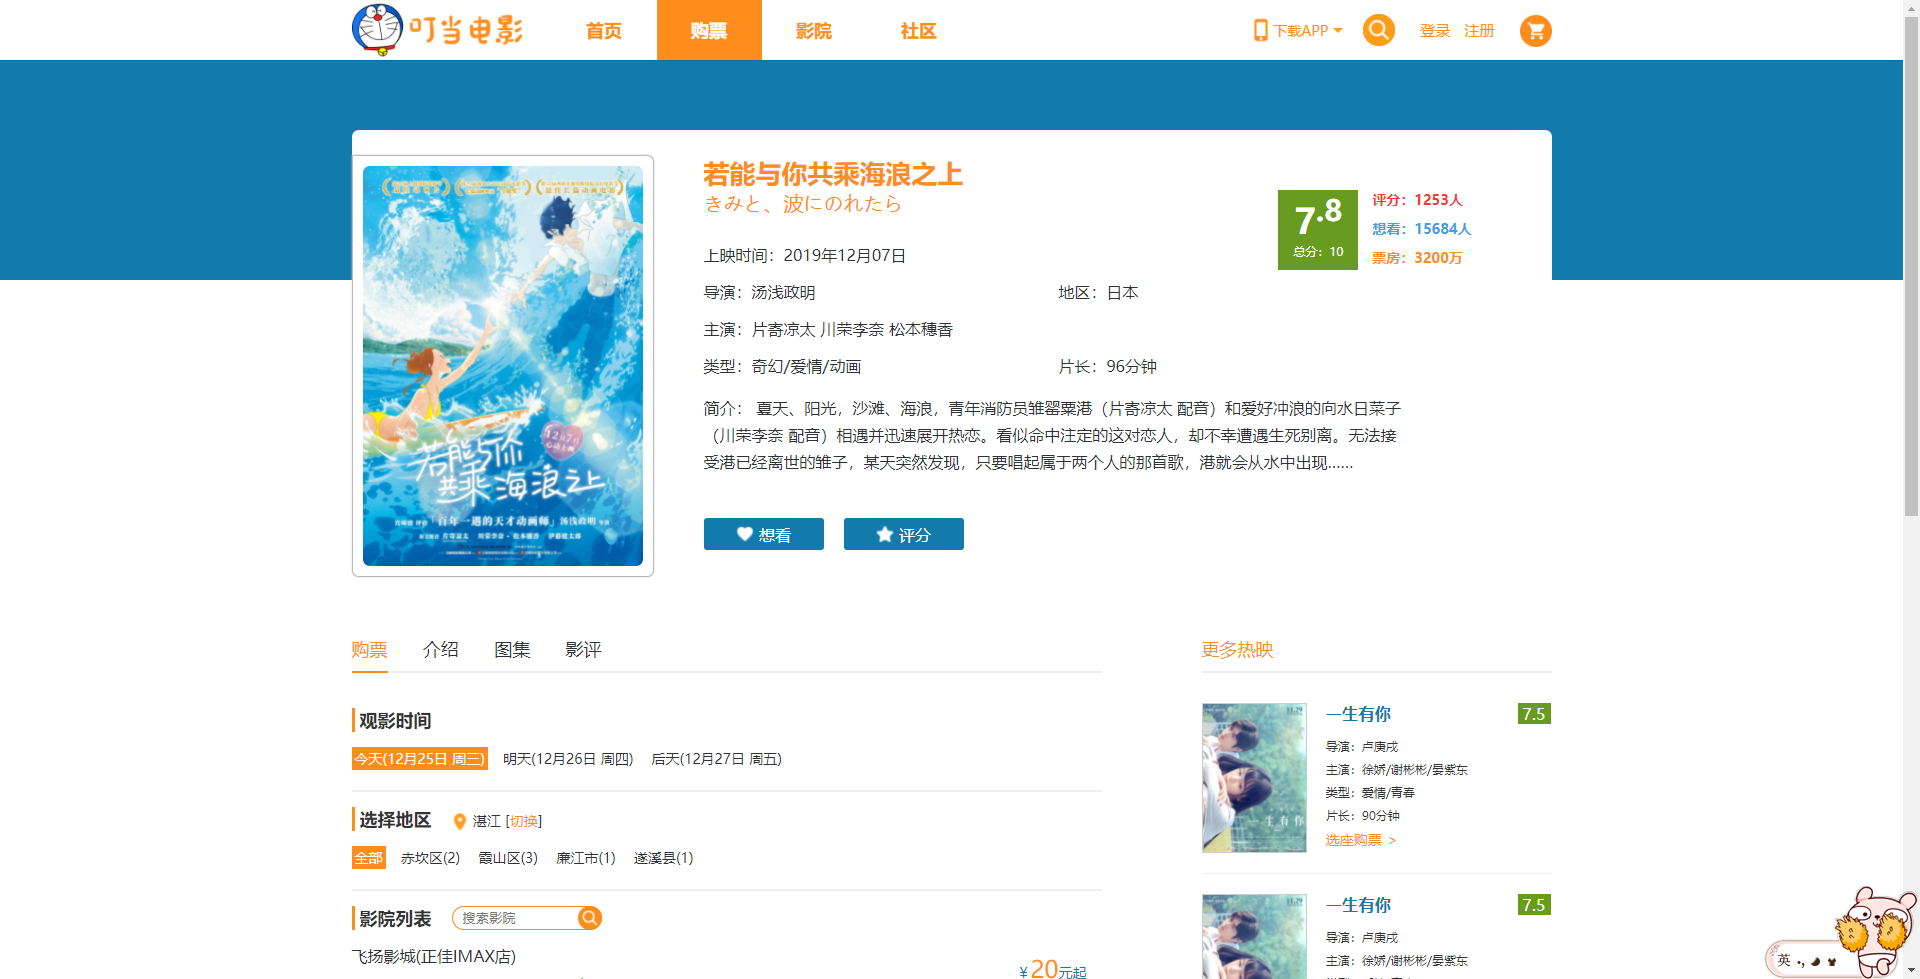1920x979 pixels.
Task: Switch to the 介绍 tab
Action: click(x=441, y=650)
